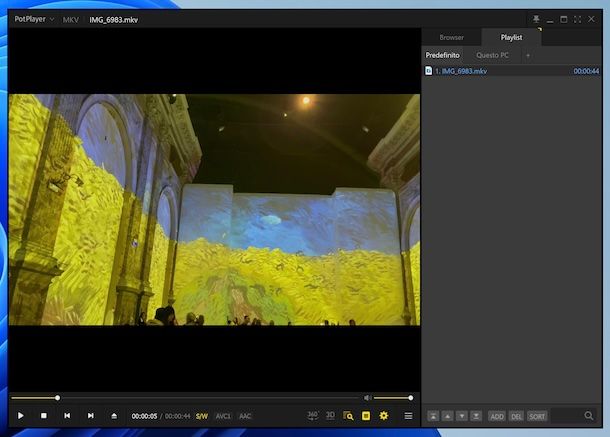Screen dimensions: 610x437
Task: Click the AAC audio codec label
Action: click(x=245, y=416)
